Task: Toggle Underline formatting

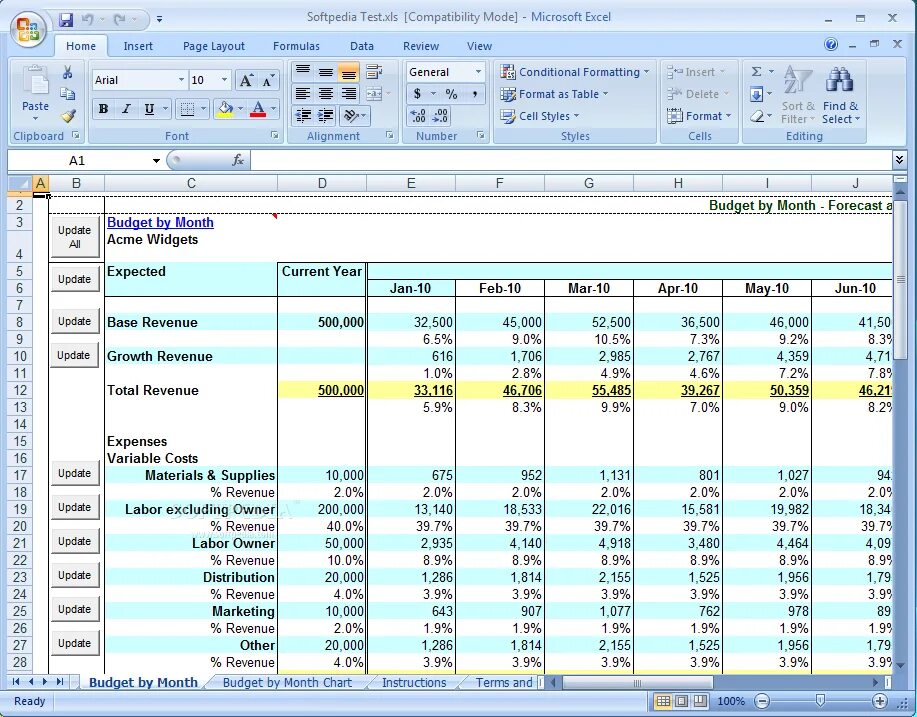Action: tap(149, 109)
